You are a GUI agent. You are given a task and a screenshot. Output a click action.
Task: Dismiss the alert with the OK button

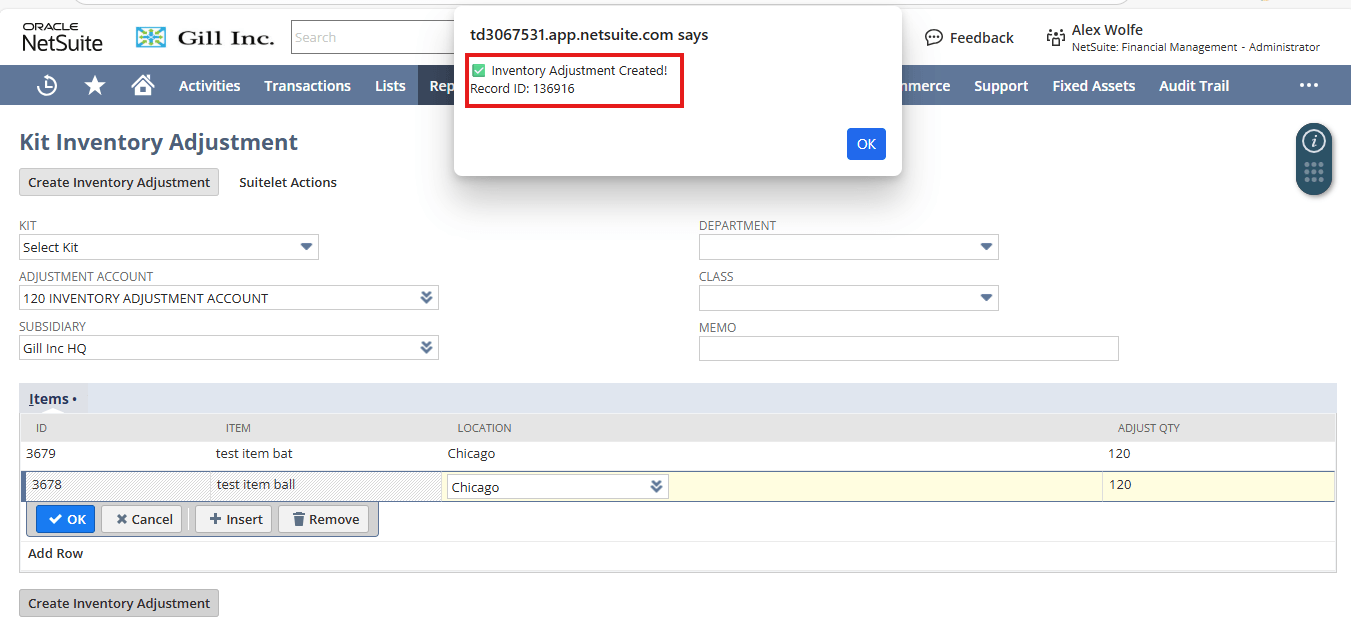pyautogui.click(x=865, y=144)
